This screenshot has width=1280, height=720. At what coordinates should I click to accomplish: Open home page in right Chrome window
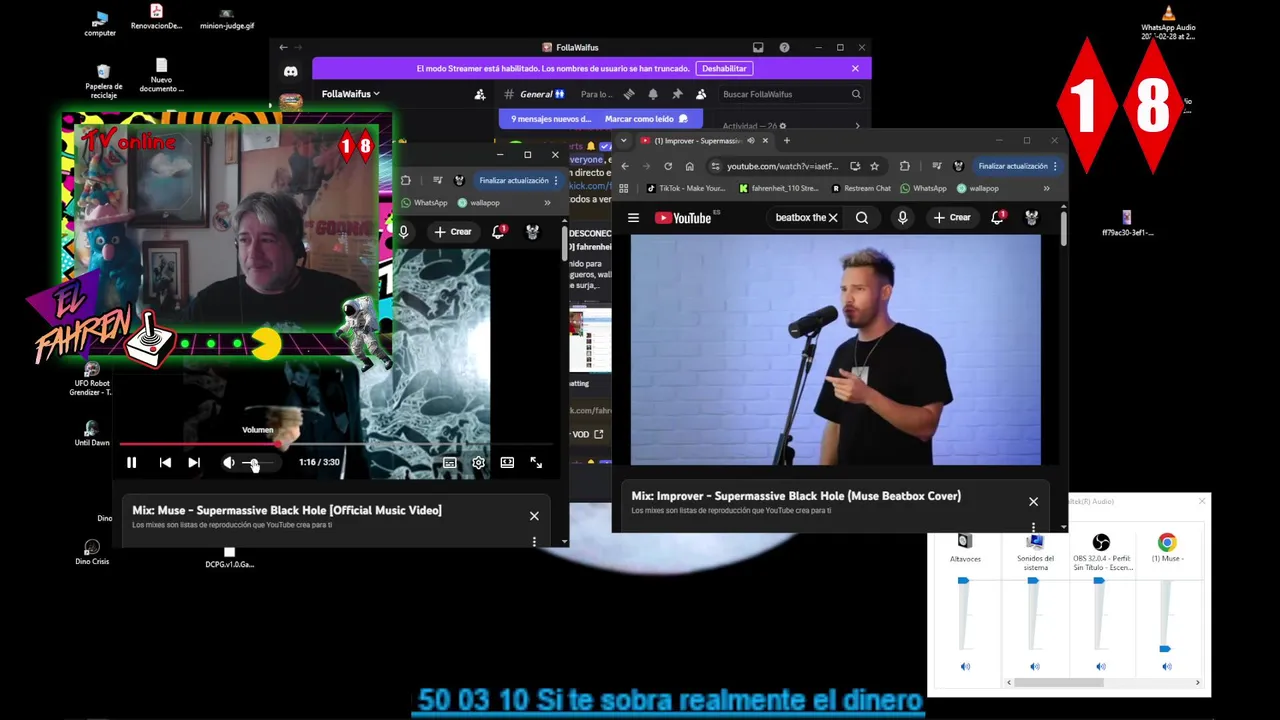click(x=689, y=166)
